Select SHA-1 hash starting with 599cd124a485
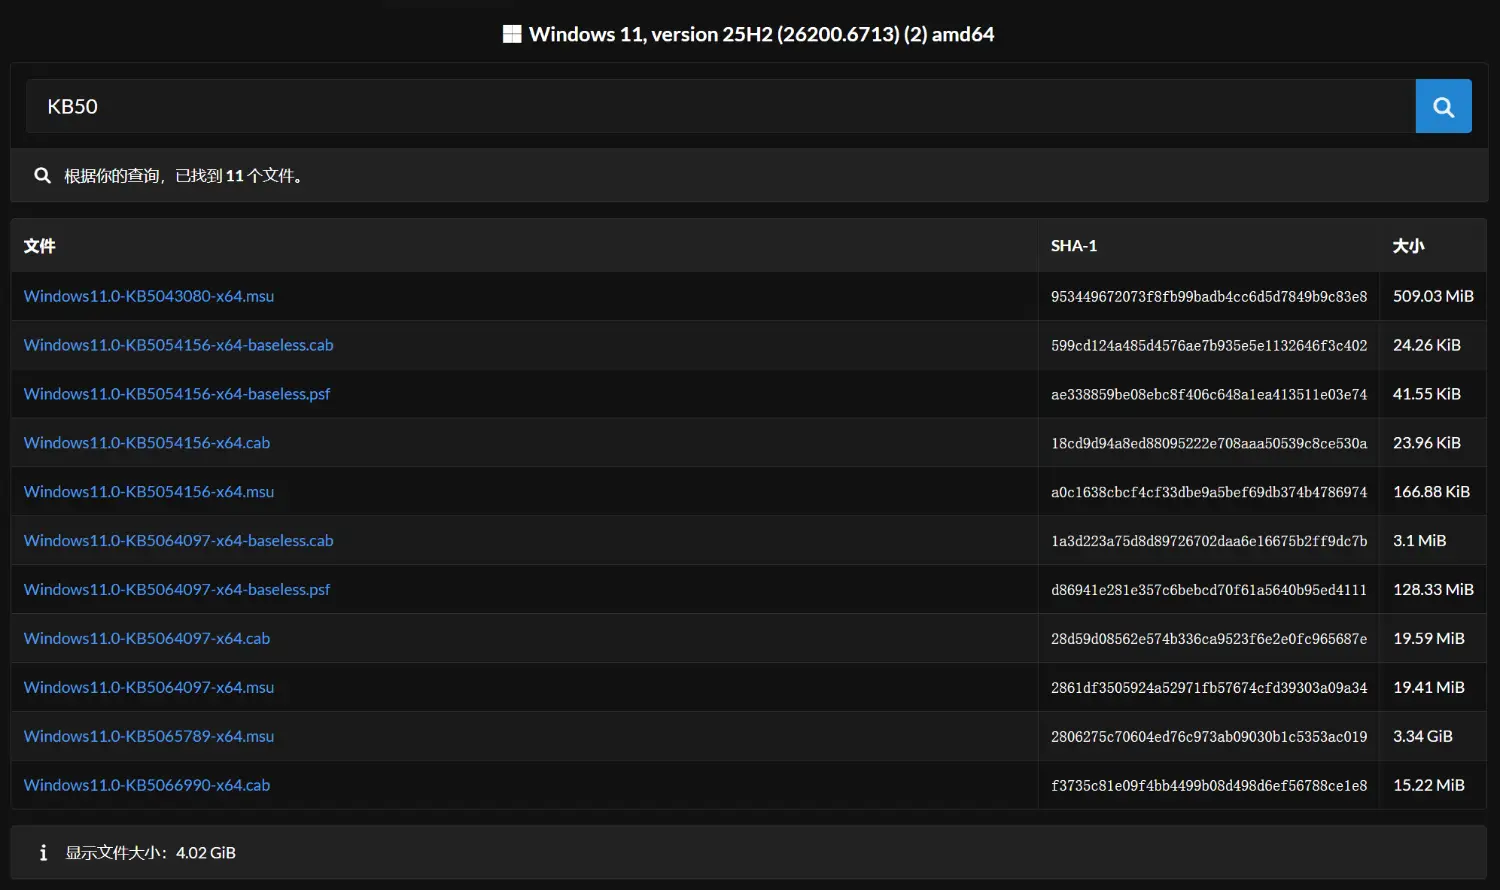 tap(1209, 346)
